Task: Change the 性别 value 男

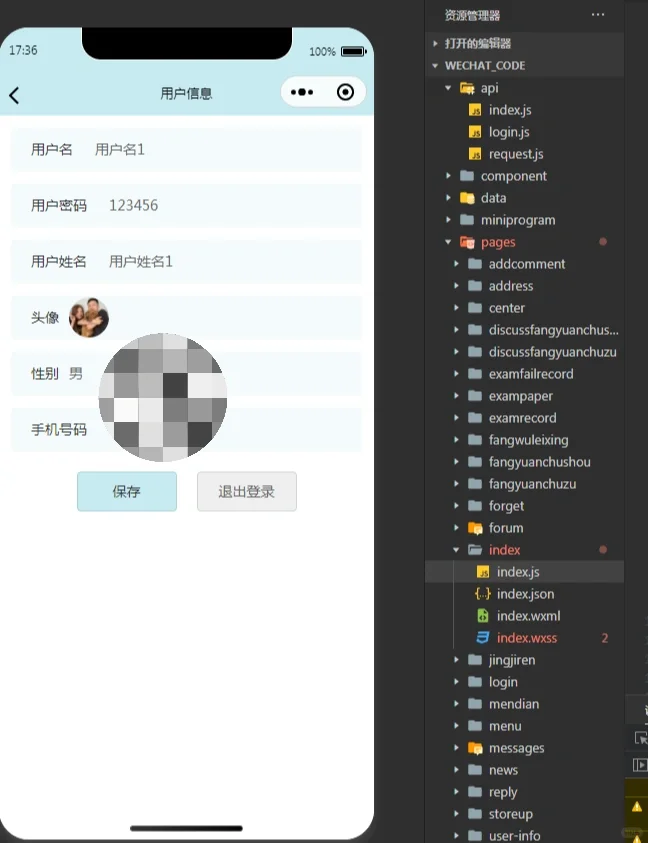Action: tap(76, 374)
